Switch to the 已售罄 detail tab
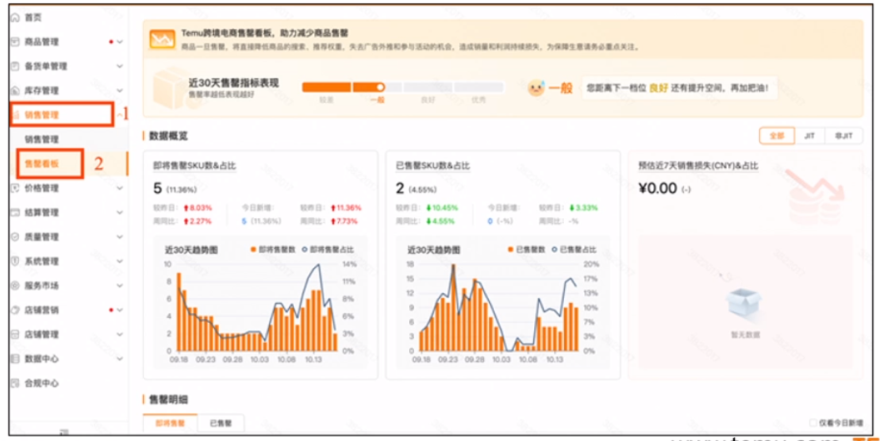 (221, 423)
